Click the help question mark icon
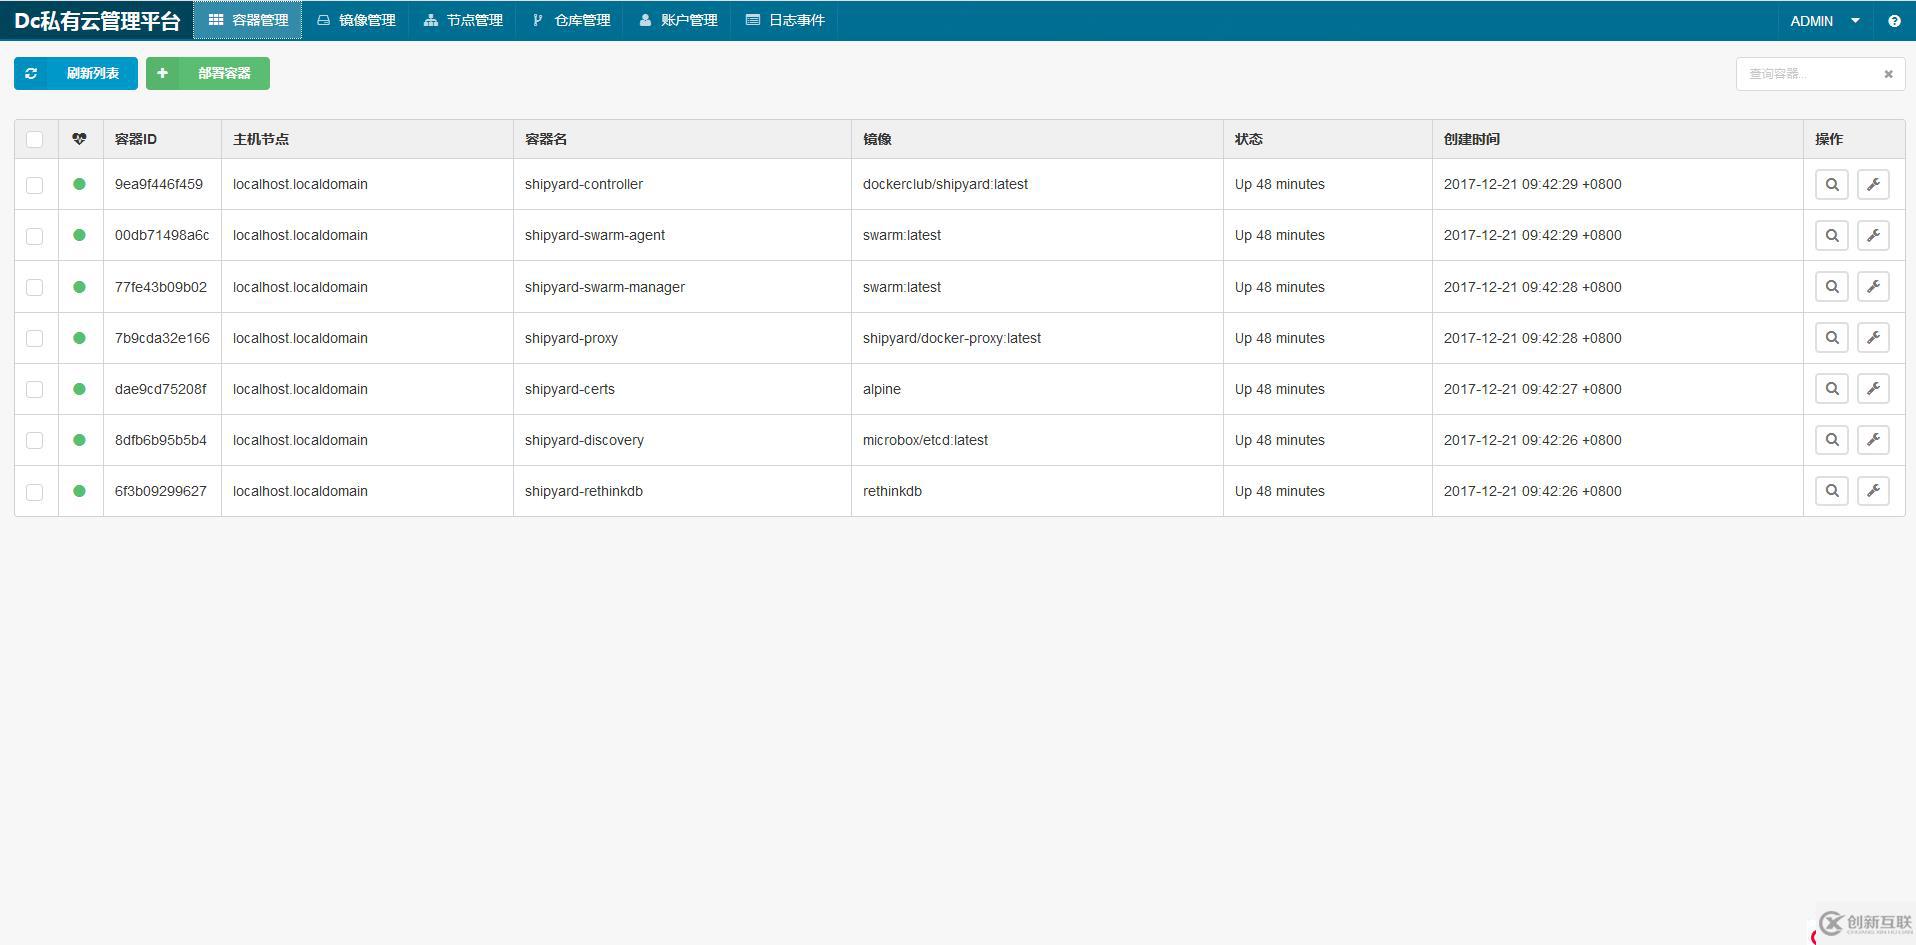 point(1894,21)
